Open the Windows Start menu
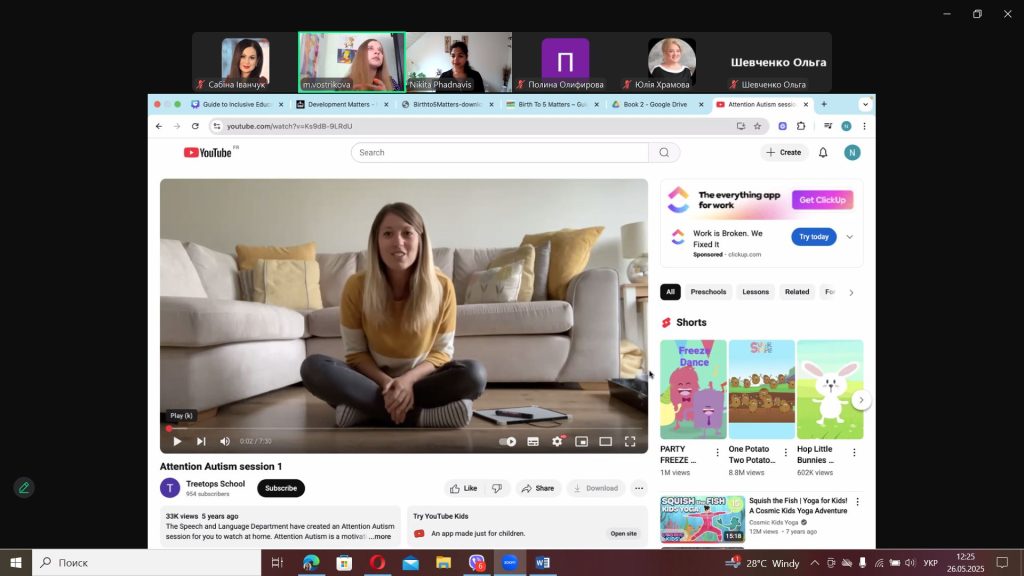The width and height of the screenshot is (1024, 576). pos(16,562)
